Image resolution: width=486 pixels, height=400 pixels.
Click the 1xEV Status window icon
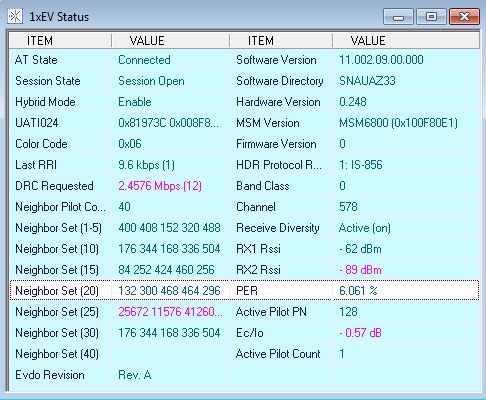15,16
